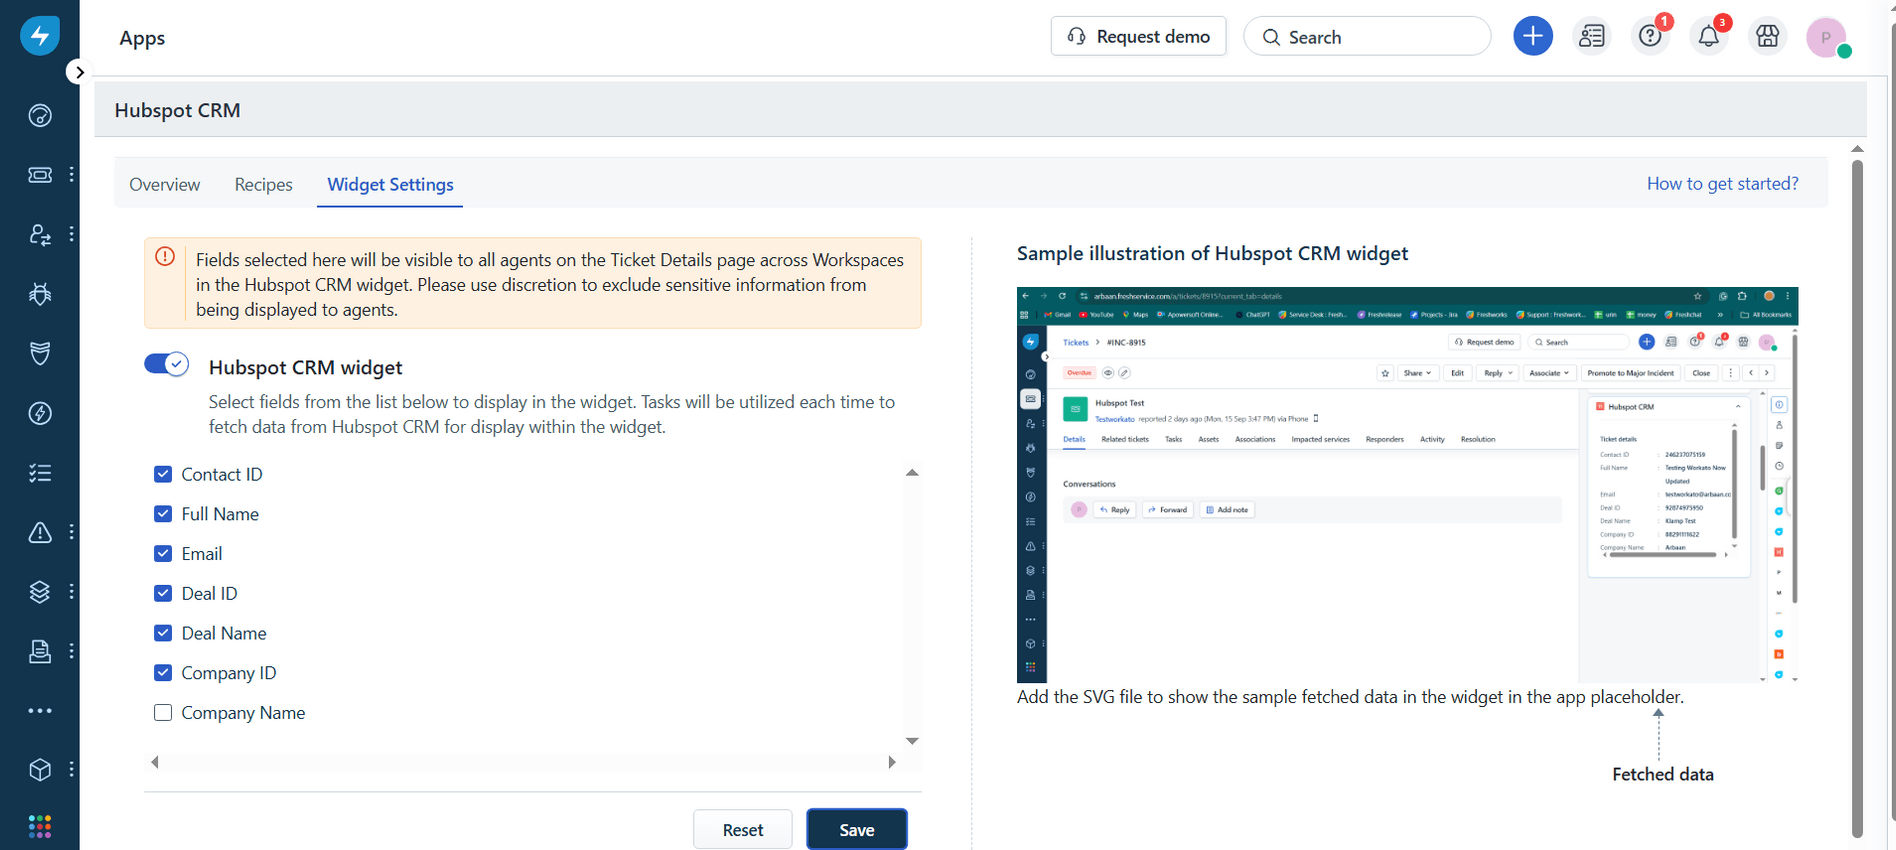
Task: Uncheck the Deal ID checkbox
Action: click(163, 593)
